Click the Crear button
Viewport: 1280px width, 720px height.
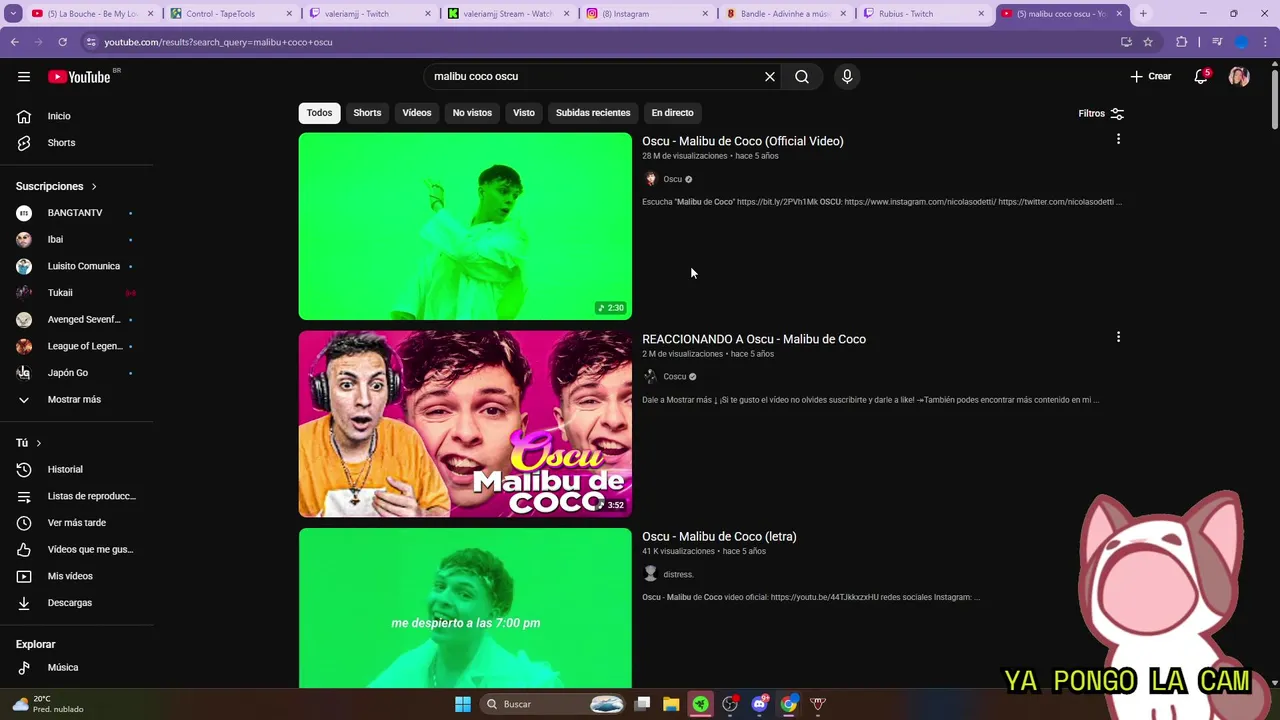click(1151, 77)
